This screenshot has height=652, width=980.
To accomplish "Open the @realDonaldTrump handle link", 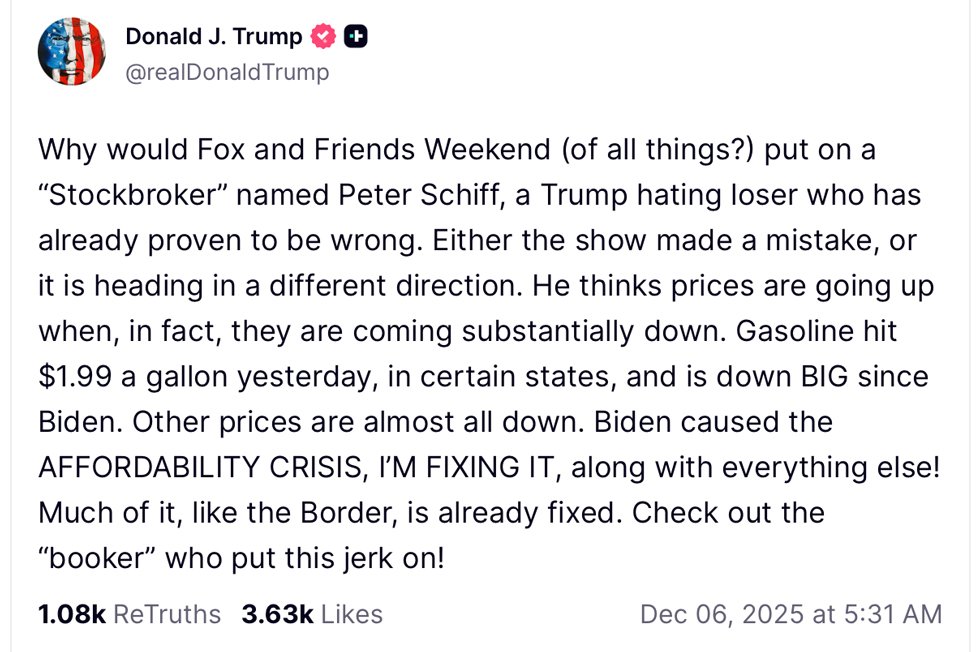I will point(227,72).
